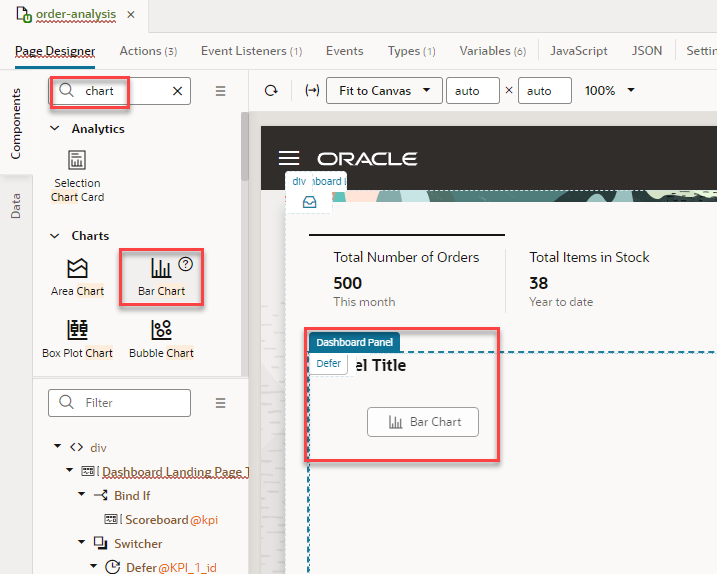Click the Defer tag on canvas
This screenshot has width=717, height=574.
[328, 364]
